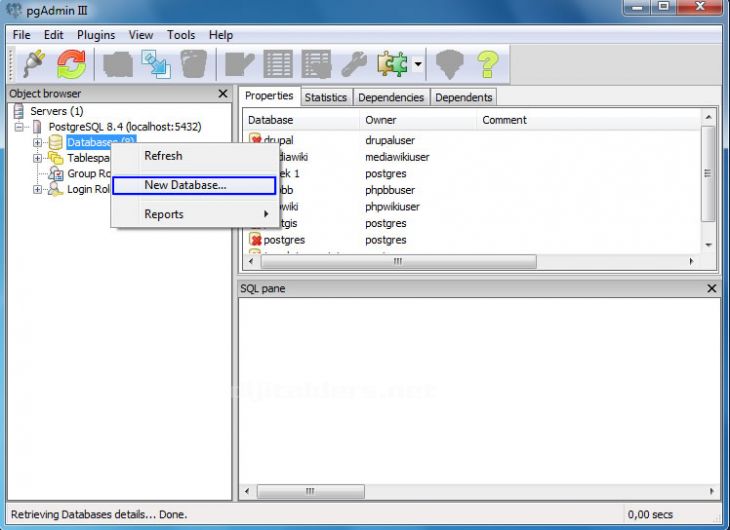This screenshot has height=530, width=730.
Task: Open the Reports submenu
Action: pyautogui.click(x=194, y=214)
